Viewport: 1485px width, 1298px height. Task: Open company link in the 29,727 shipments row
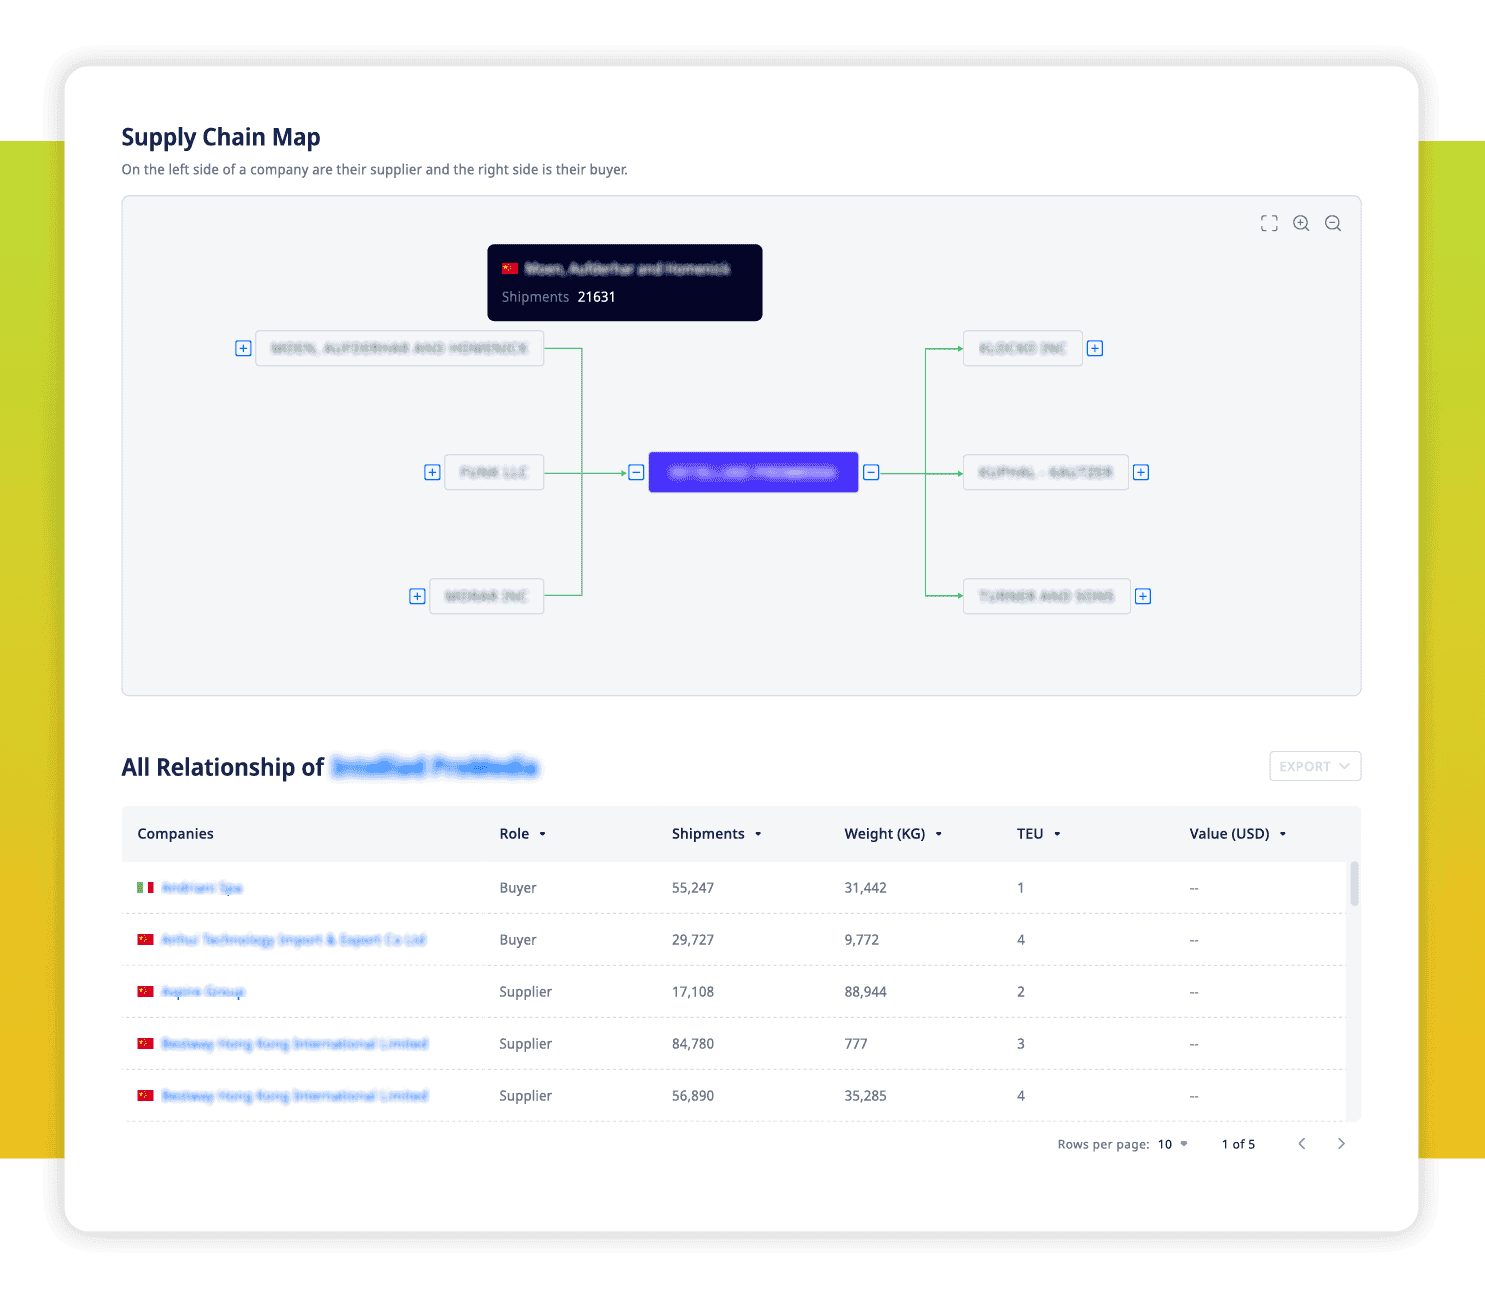(x=294, y=940)
